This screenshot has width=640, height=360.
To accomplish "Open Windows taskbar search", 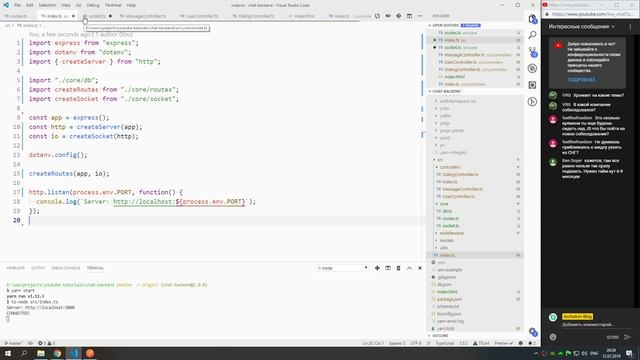I will 24,353.
